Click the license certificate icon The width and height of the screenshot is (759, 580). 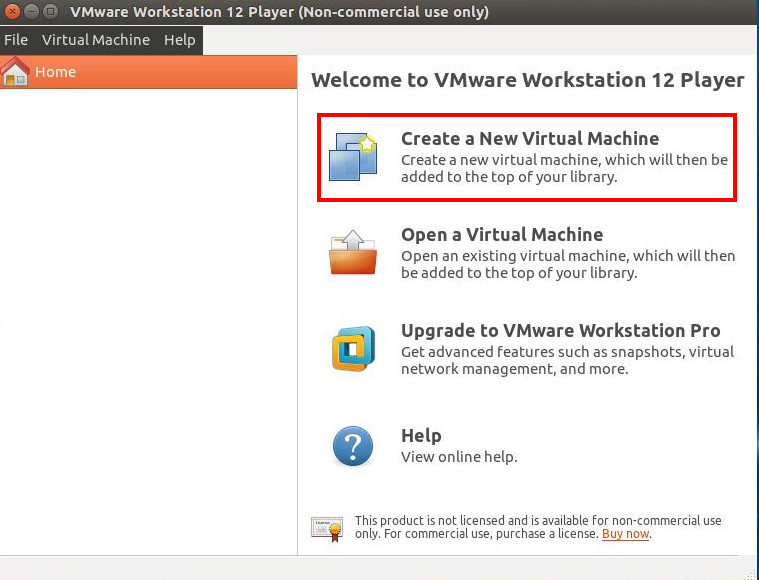pyautogui.click(x=327, y=529)
